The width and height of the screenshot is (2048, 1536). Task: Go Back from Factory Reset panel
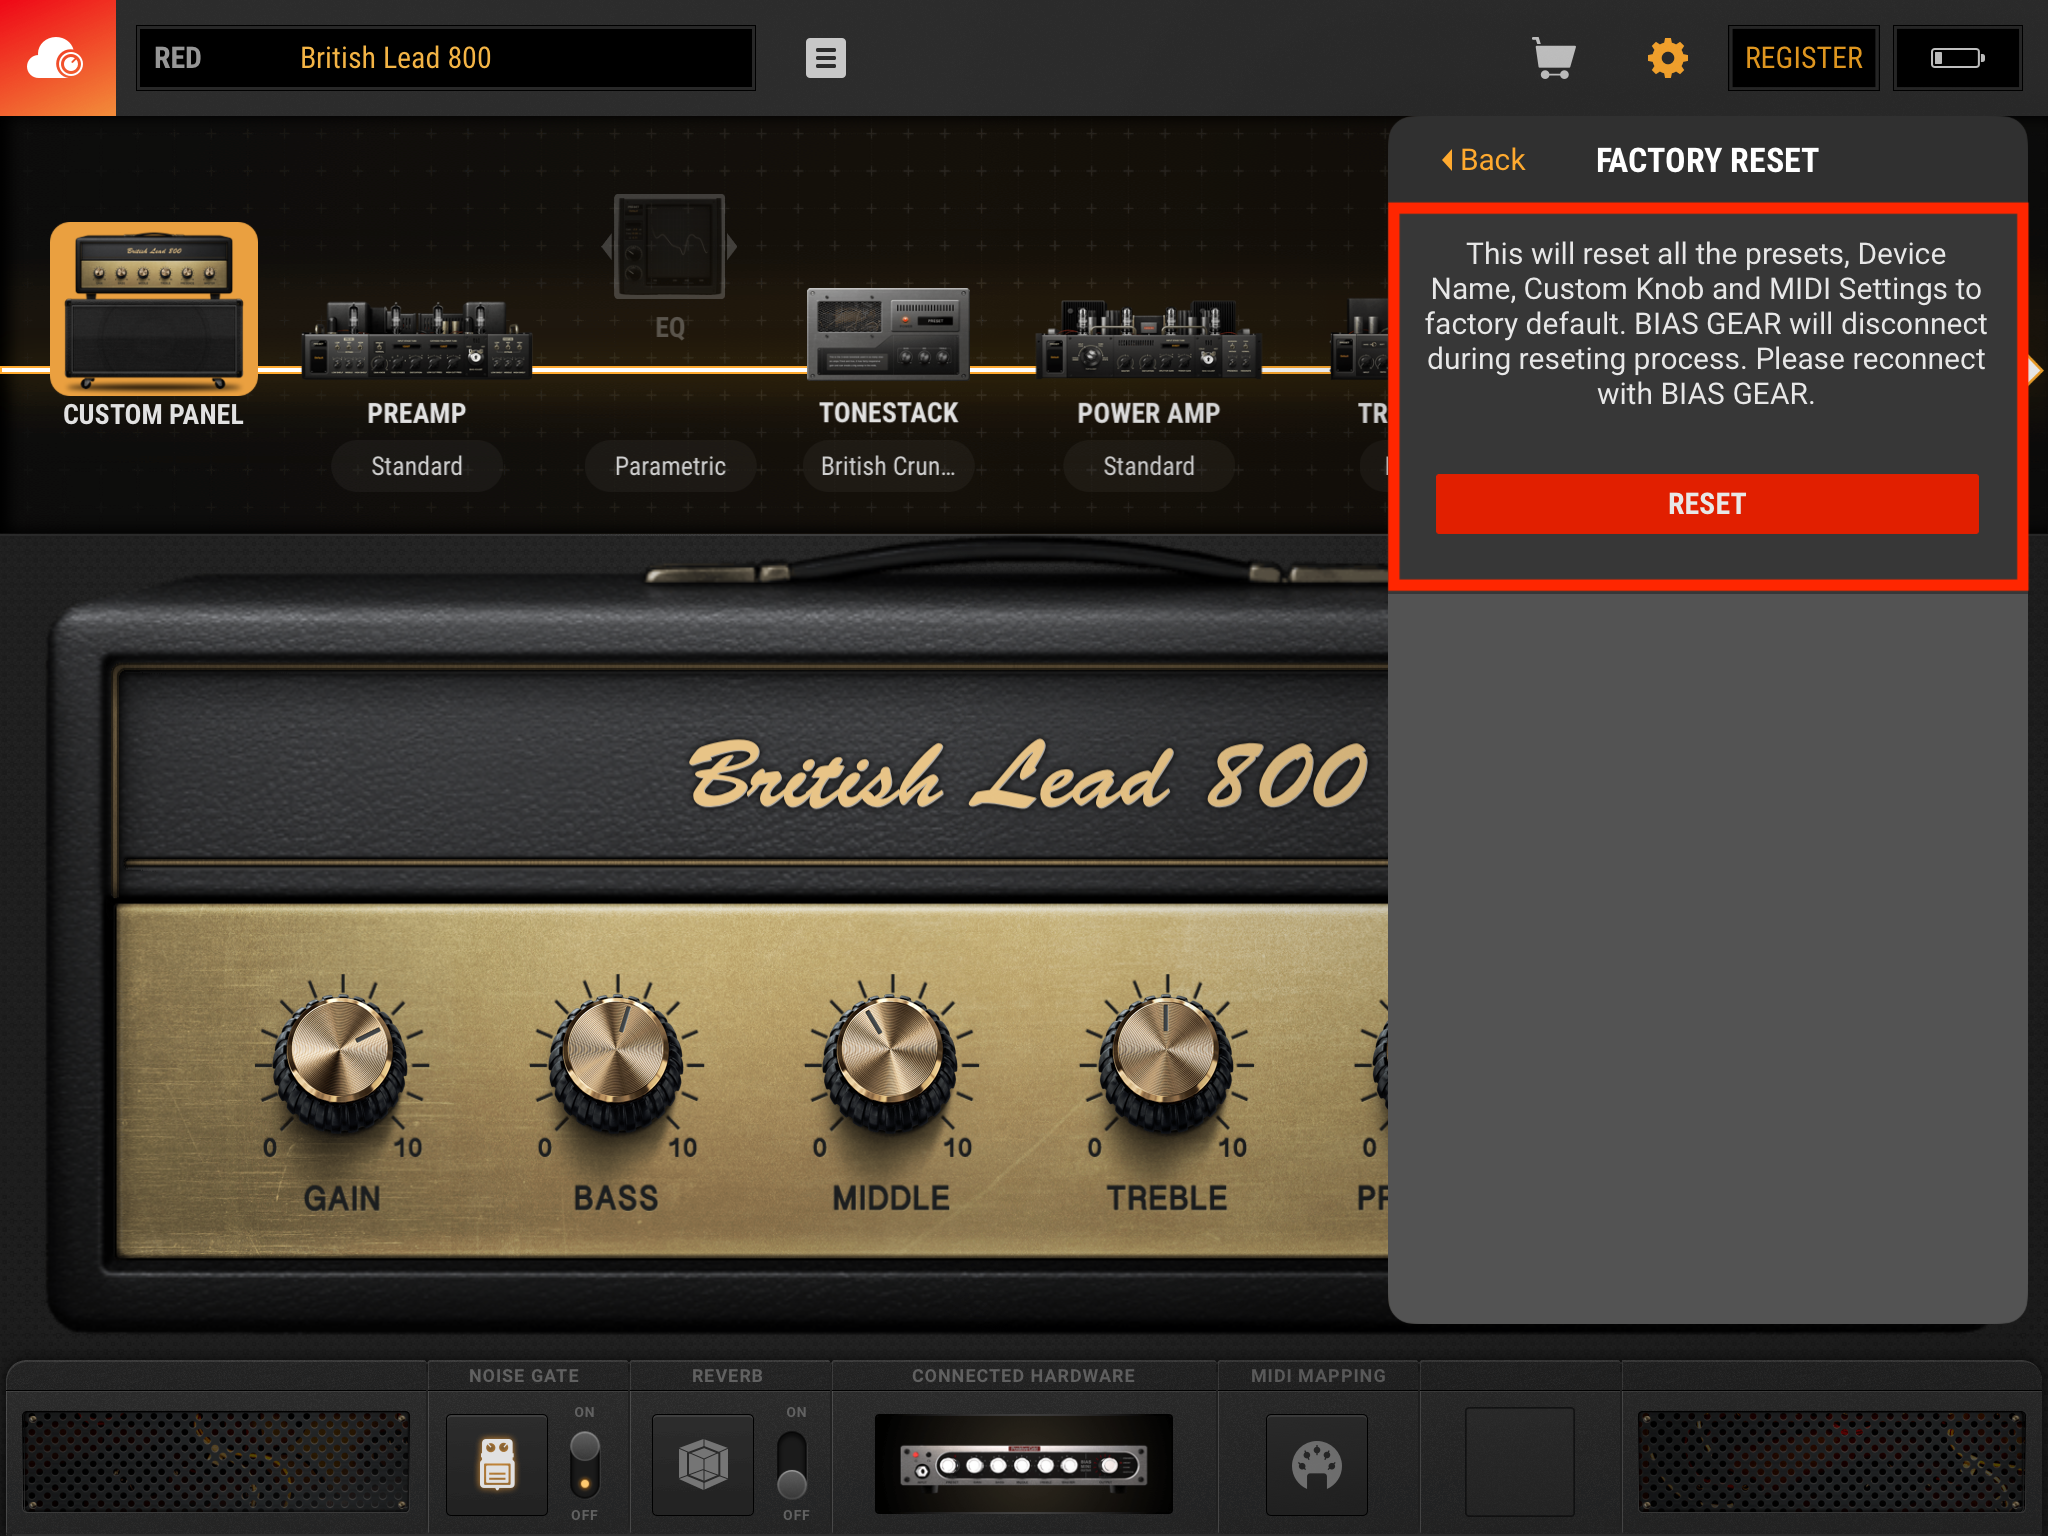coord(1483,160)
